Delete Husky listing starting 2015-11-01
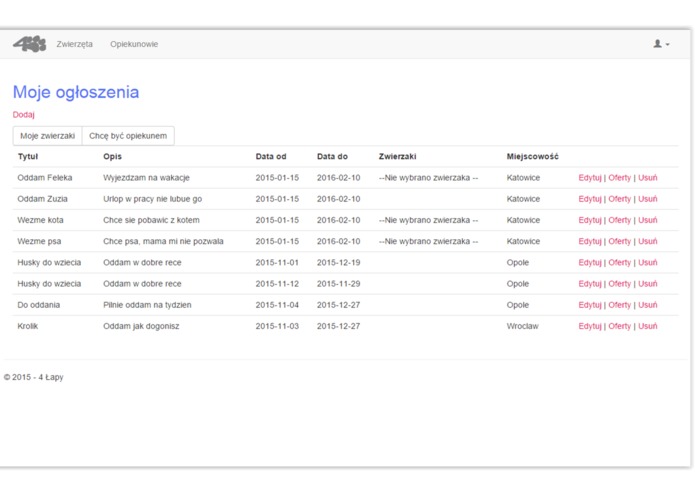The image size is (695, 494). tap(648, 263)
